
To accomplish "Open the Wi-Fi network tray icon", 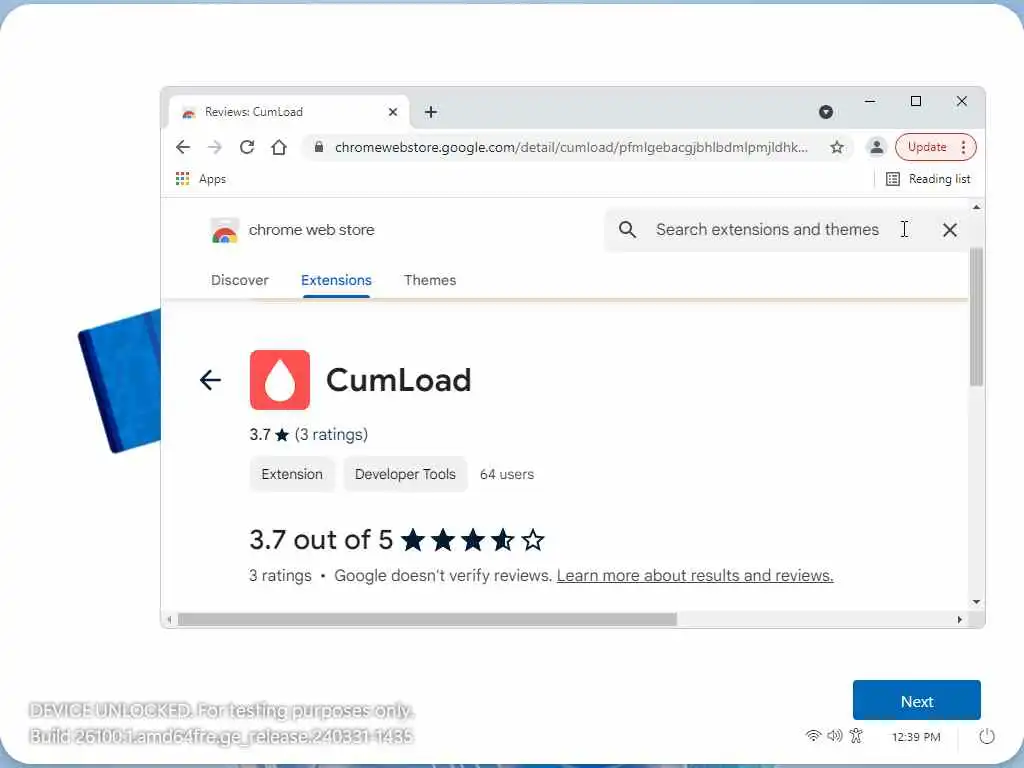I will click(x=813, y=736).
